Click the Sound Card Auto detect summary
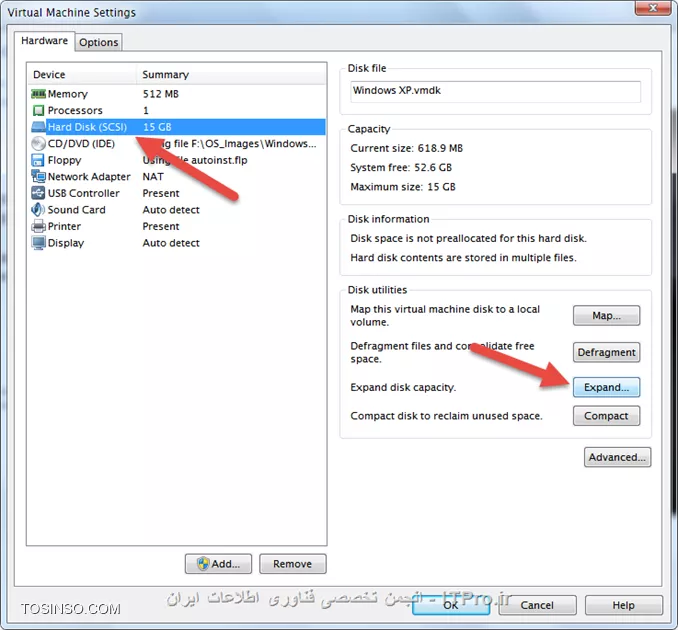 pyautogui.click(x=171, y=210)
